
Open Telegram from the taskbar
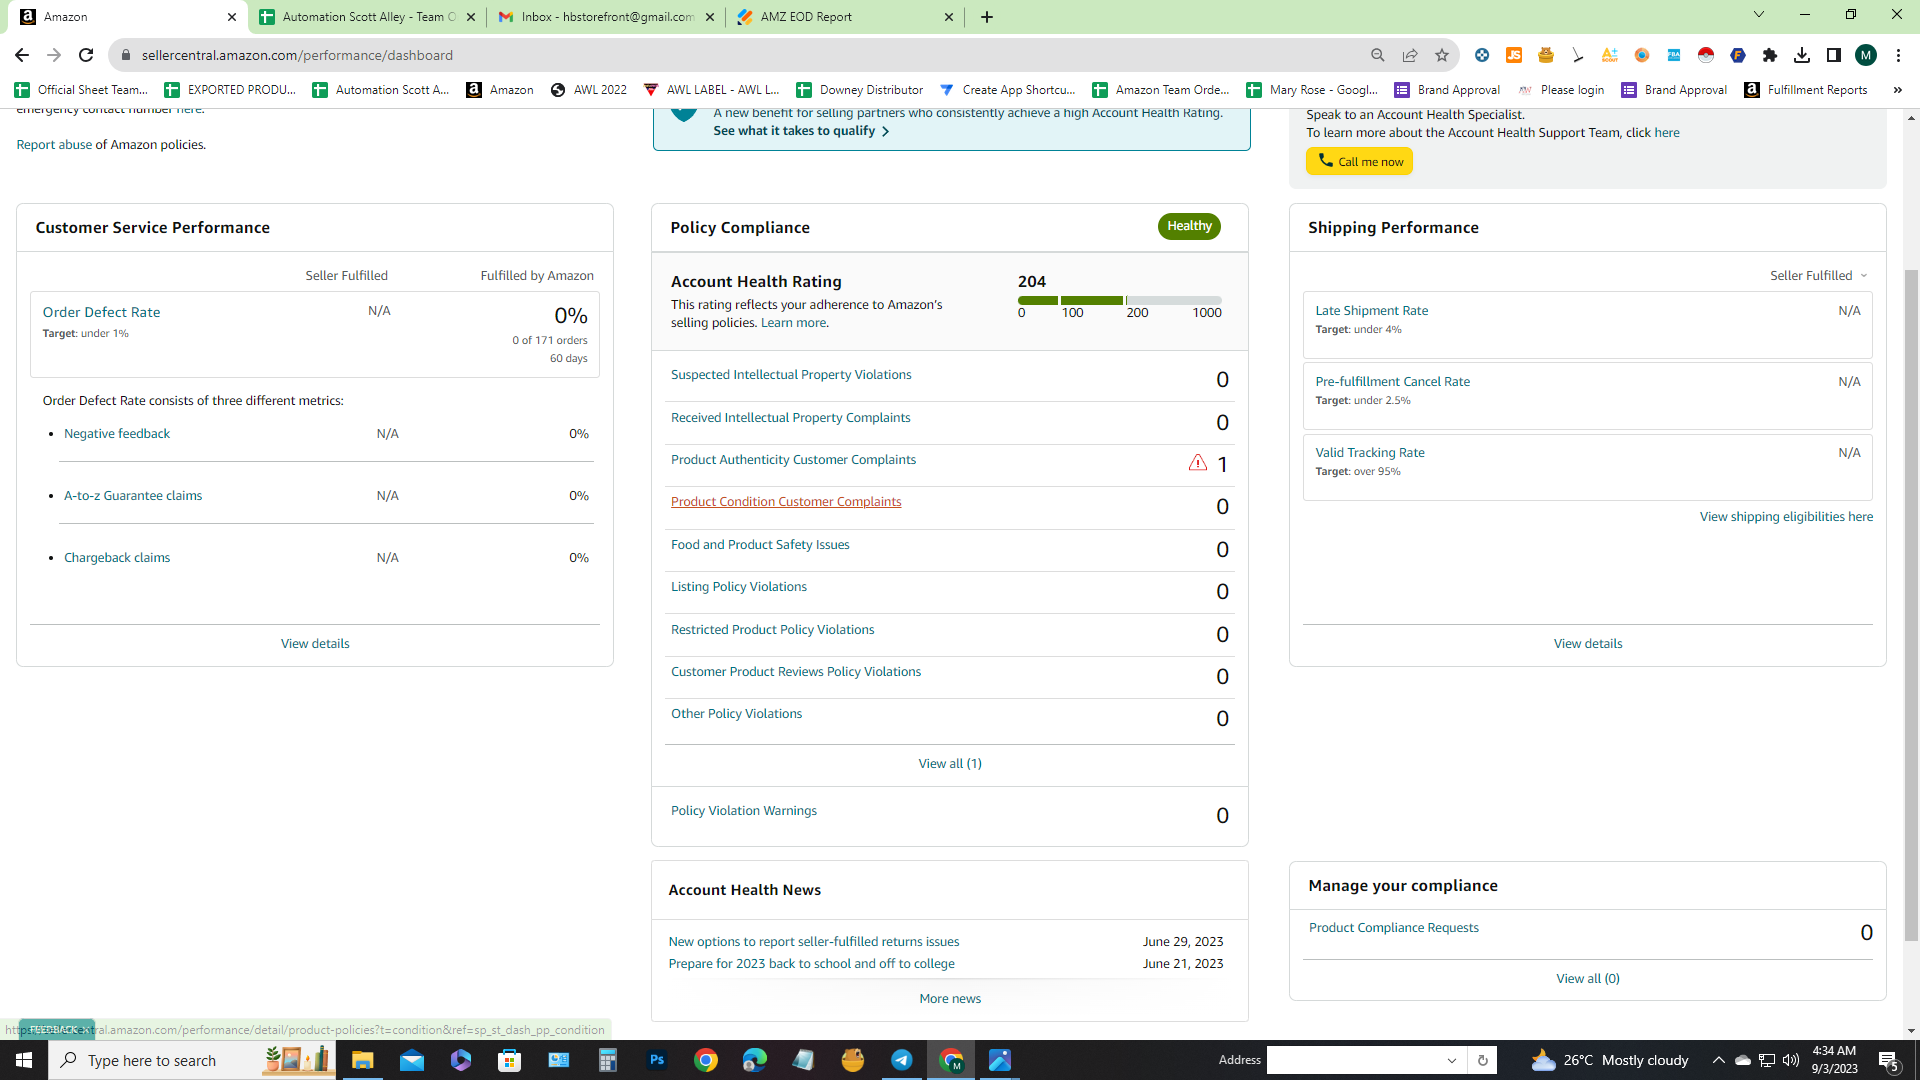click(x=902, y=1060)
